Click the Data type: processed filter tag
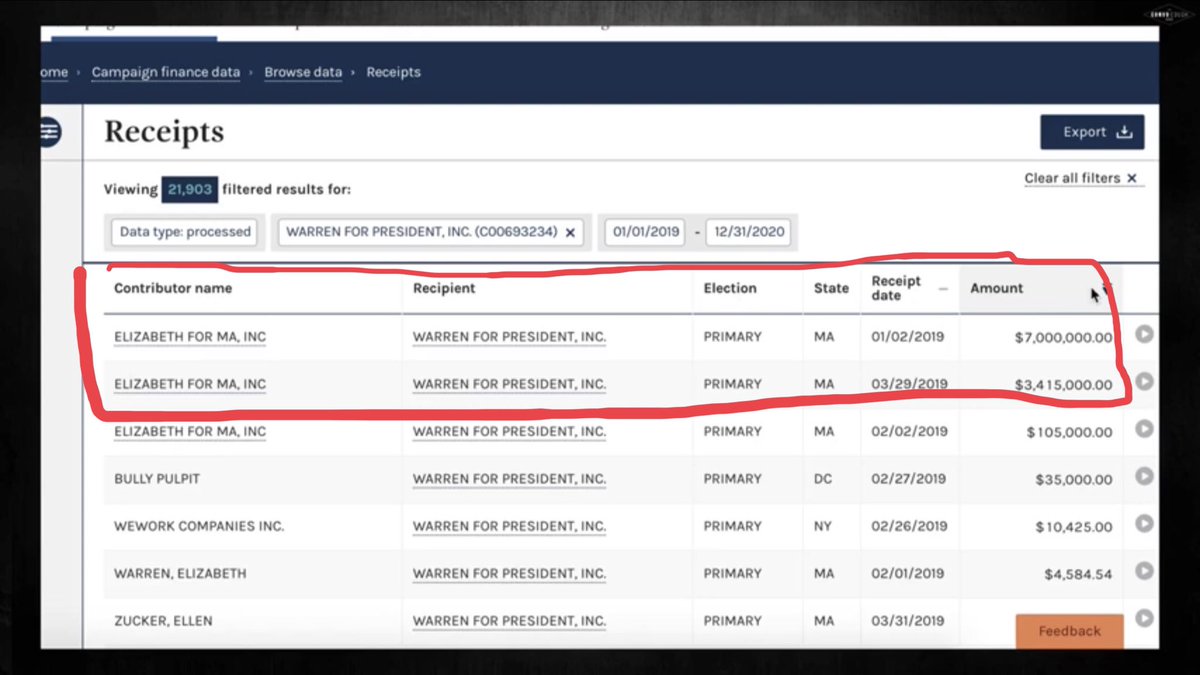Viewport: 1200px width, 675px height. (185, 232)
